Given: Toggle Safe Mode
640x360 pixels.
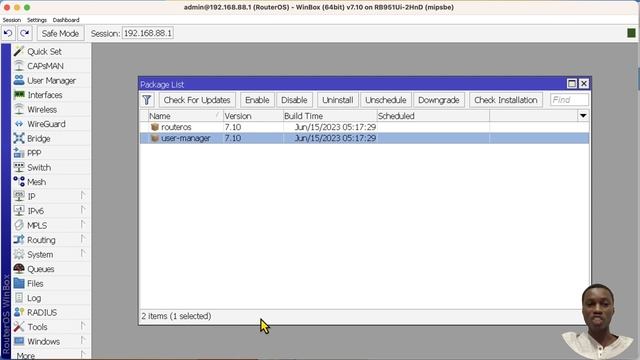Looking at the screenshot, I should tap(60, 33).
